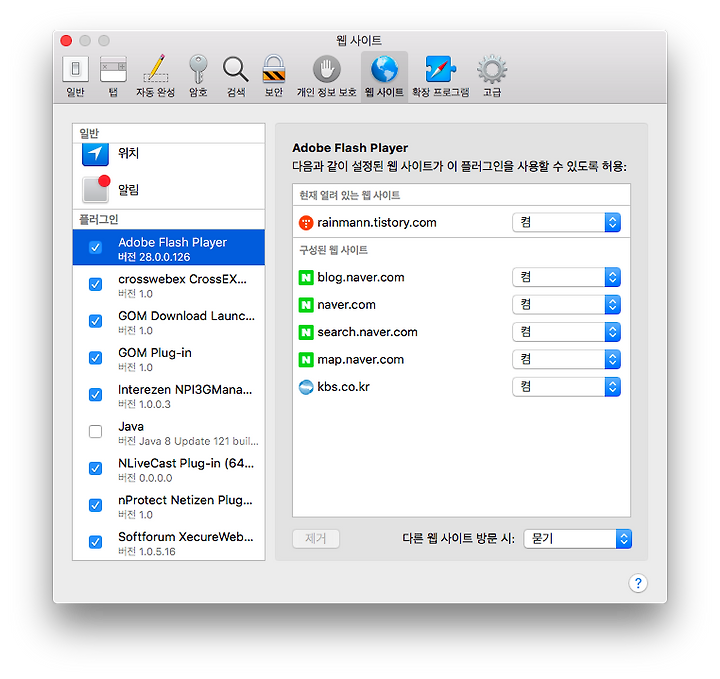Select the 알림 row in the sidebar
The height and width of the screenshot is (679, 720).
tap(169, 189)
